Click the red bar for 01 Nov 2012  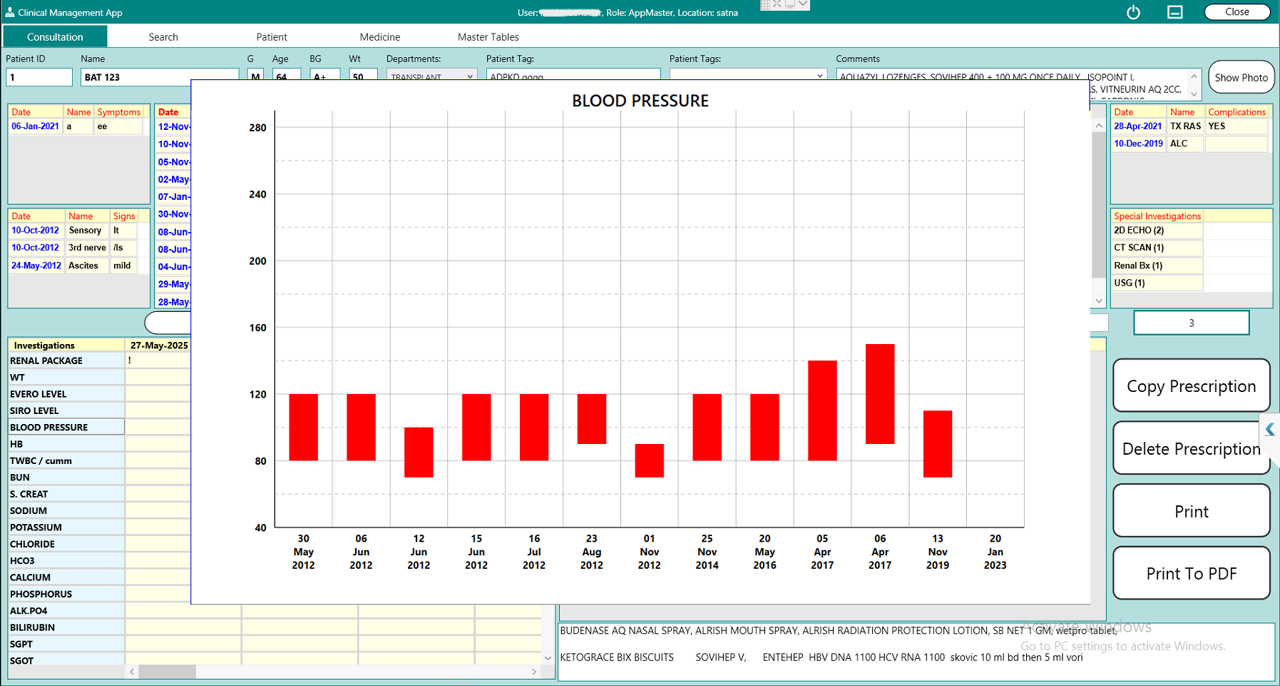click(x=649, y=460)
